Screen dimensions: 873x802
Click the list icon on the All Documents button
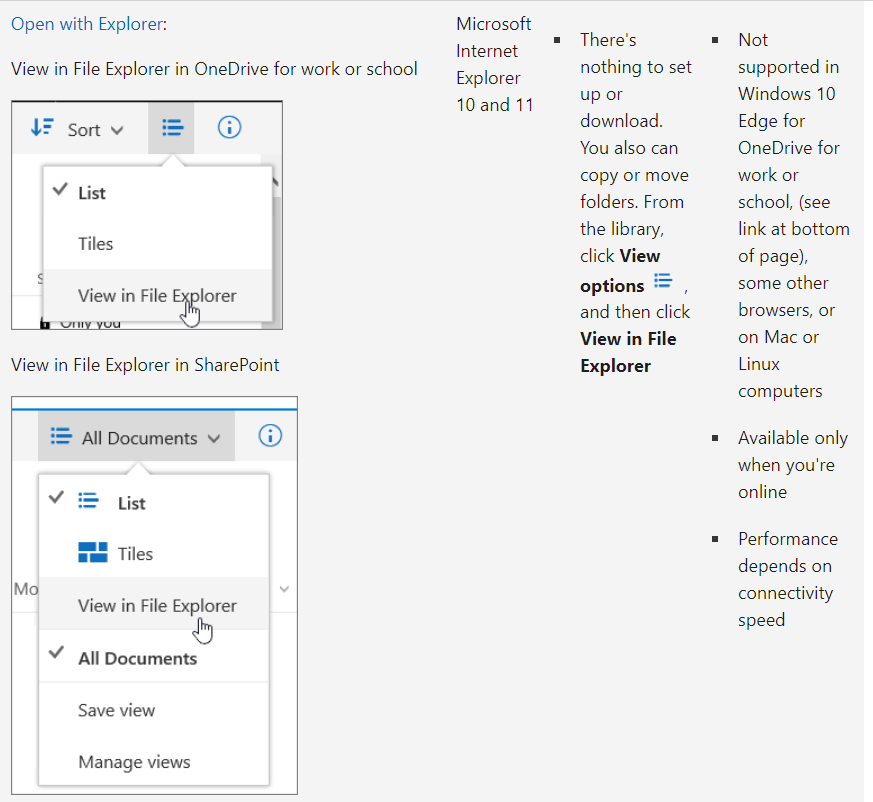click(60, 436)
